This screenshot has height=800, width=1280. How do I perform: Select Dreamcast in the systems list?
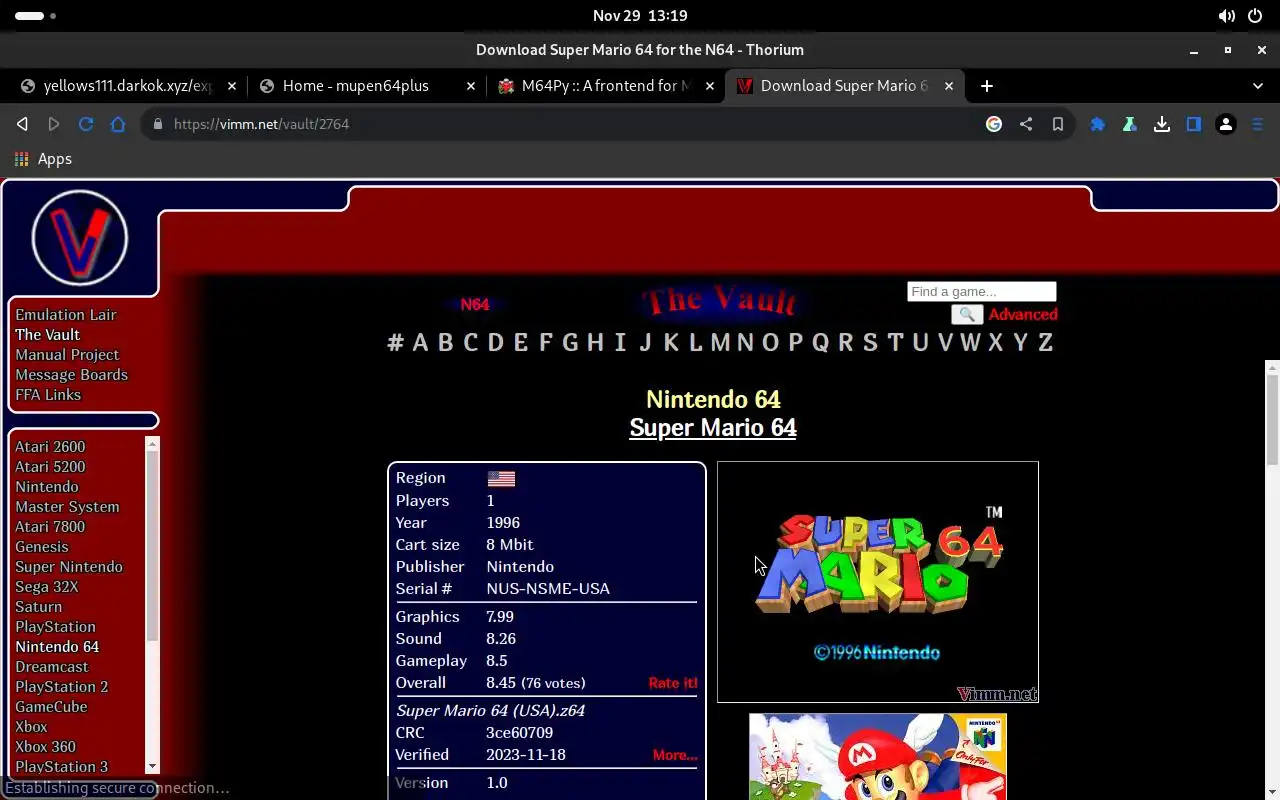tap(52, 667)
